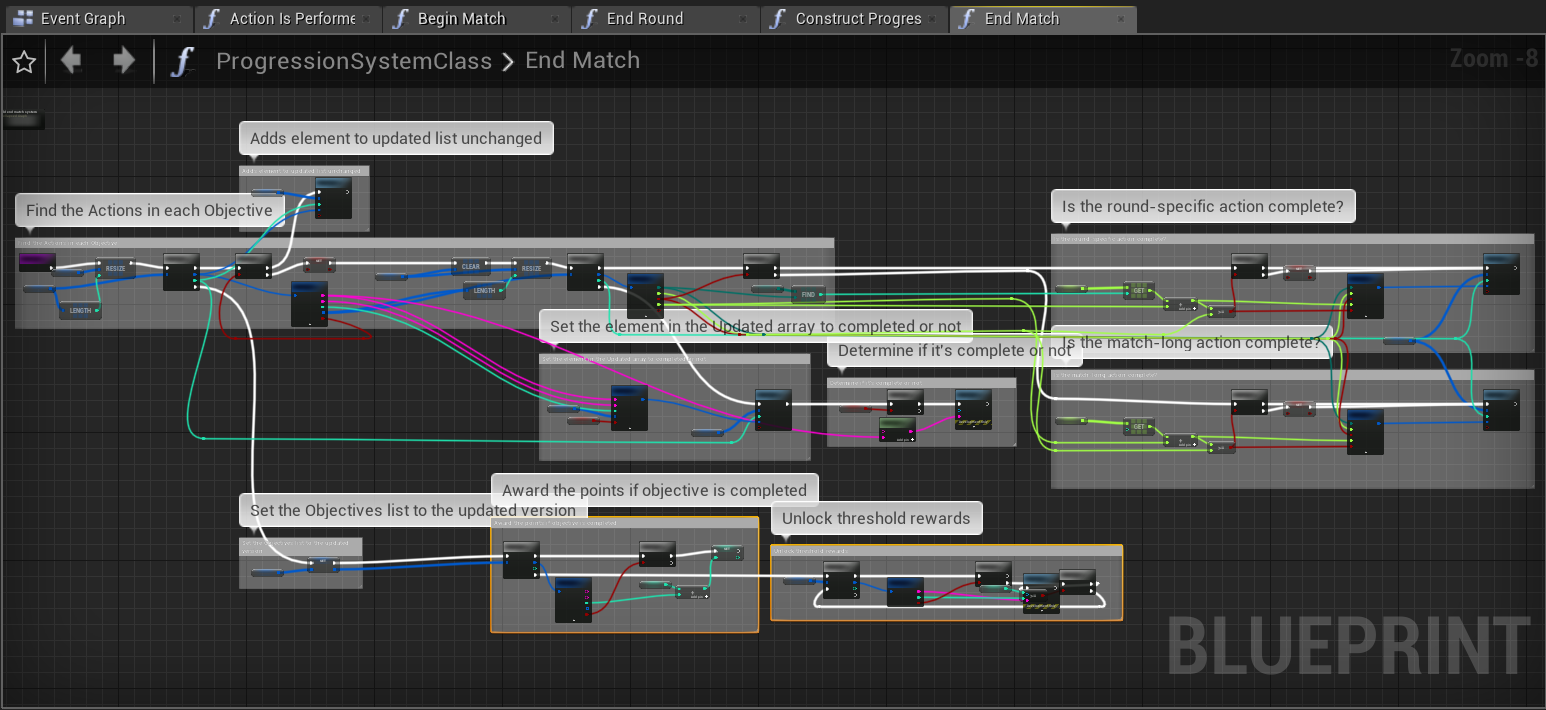Select GET node in match-long action comment box
Viewport: 1546px width, 710px height.
tap(1138, 426)
